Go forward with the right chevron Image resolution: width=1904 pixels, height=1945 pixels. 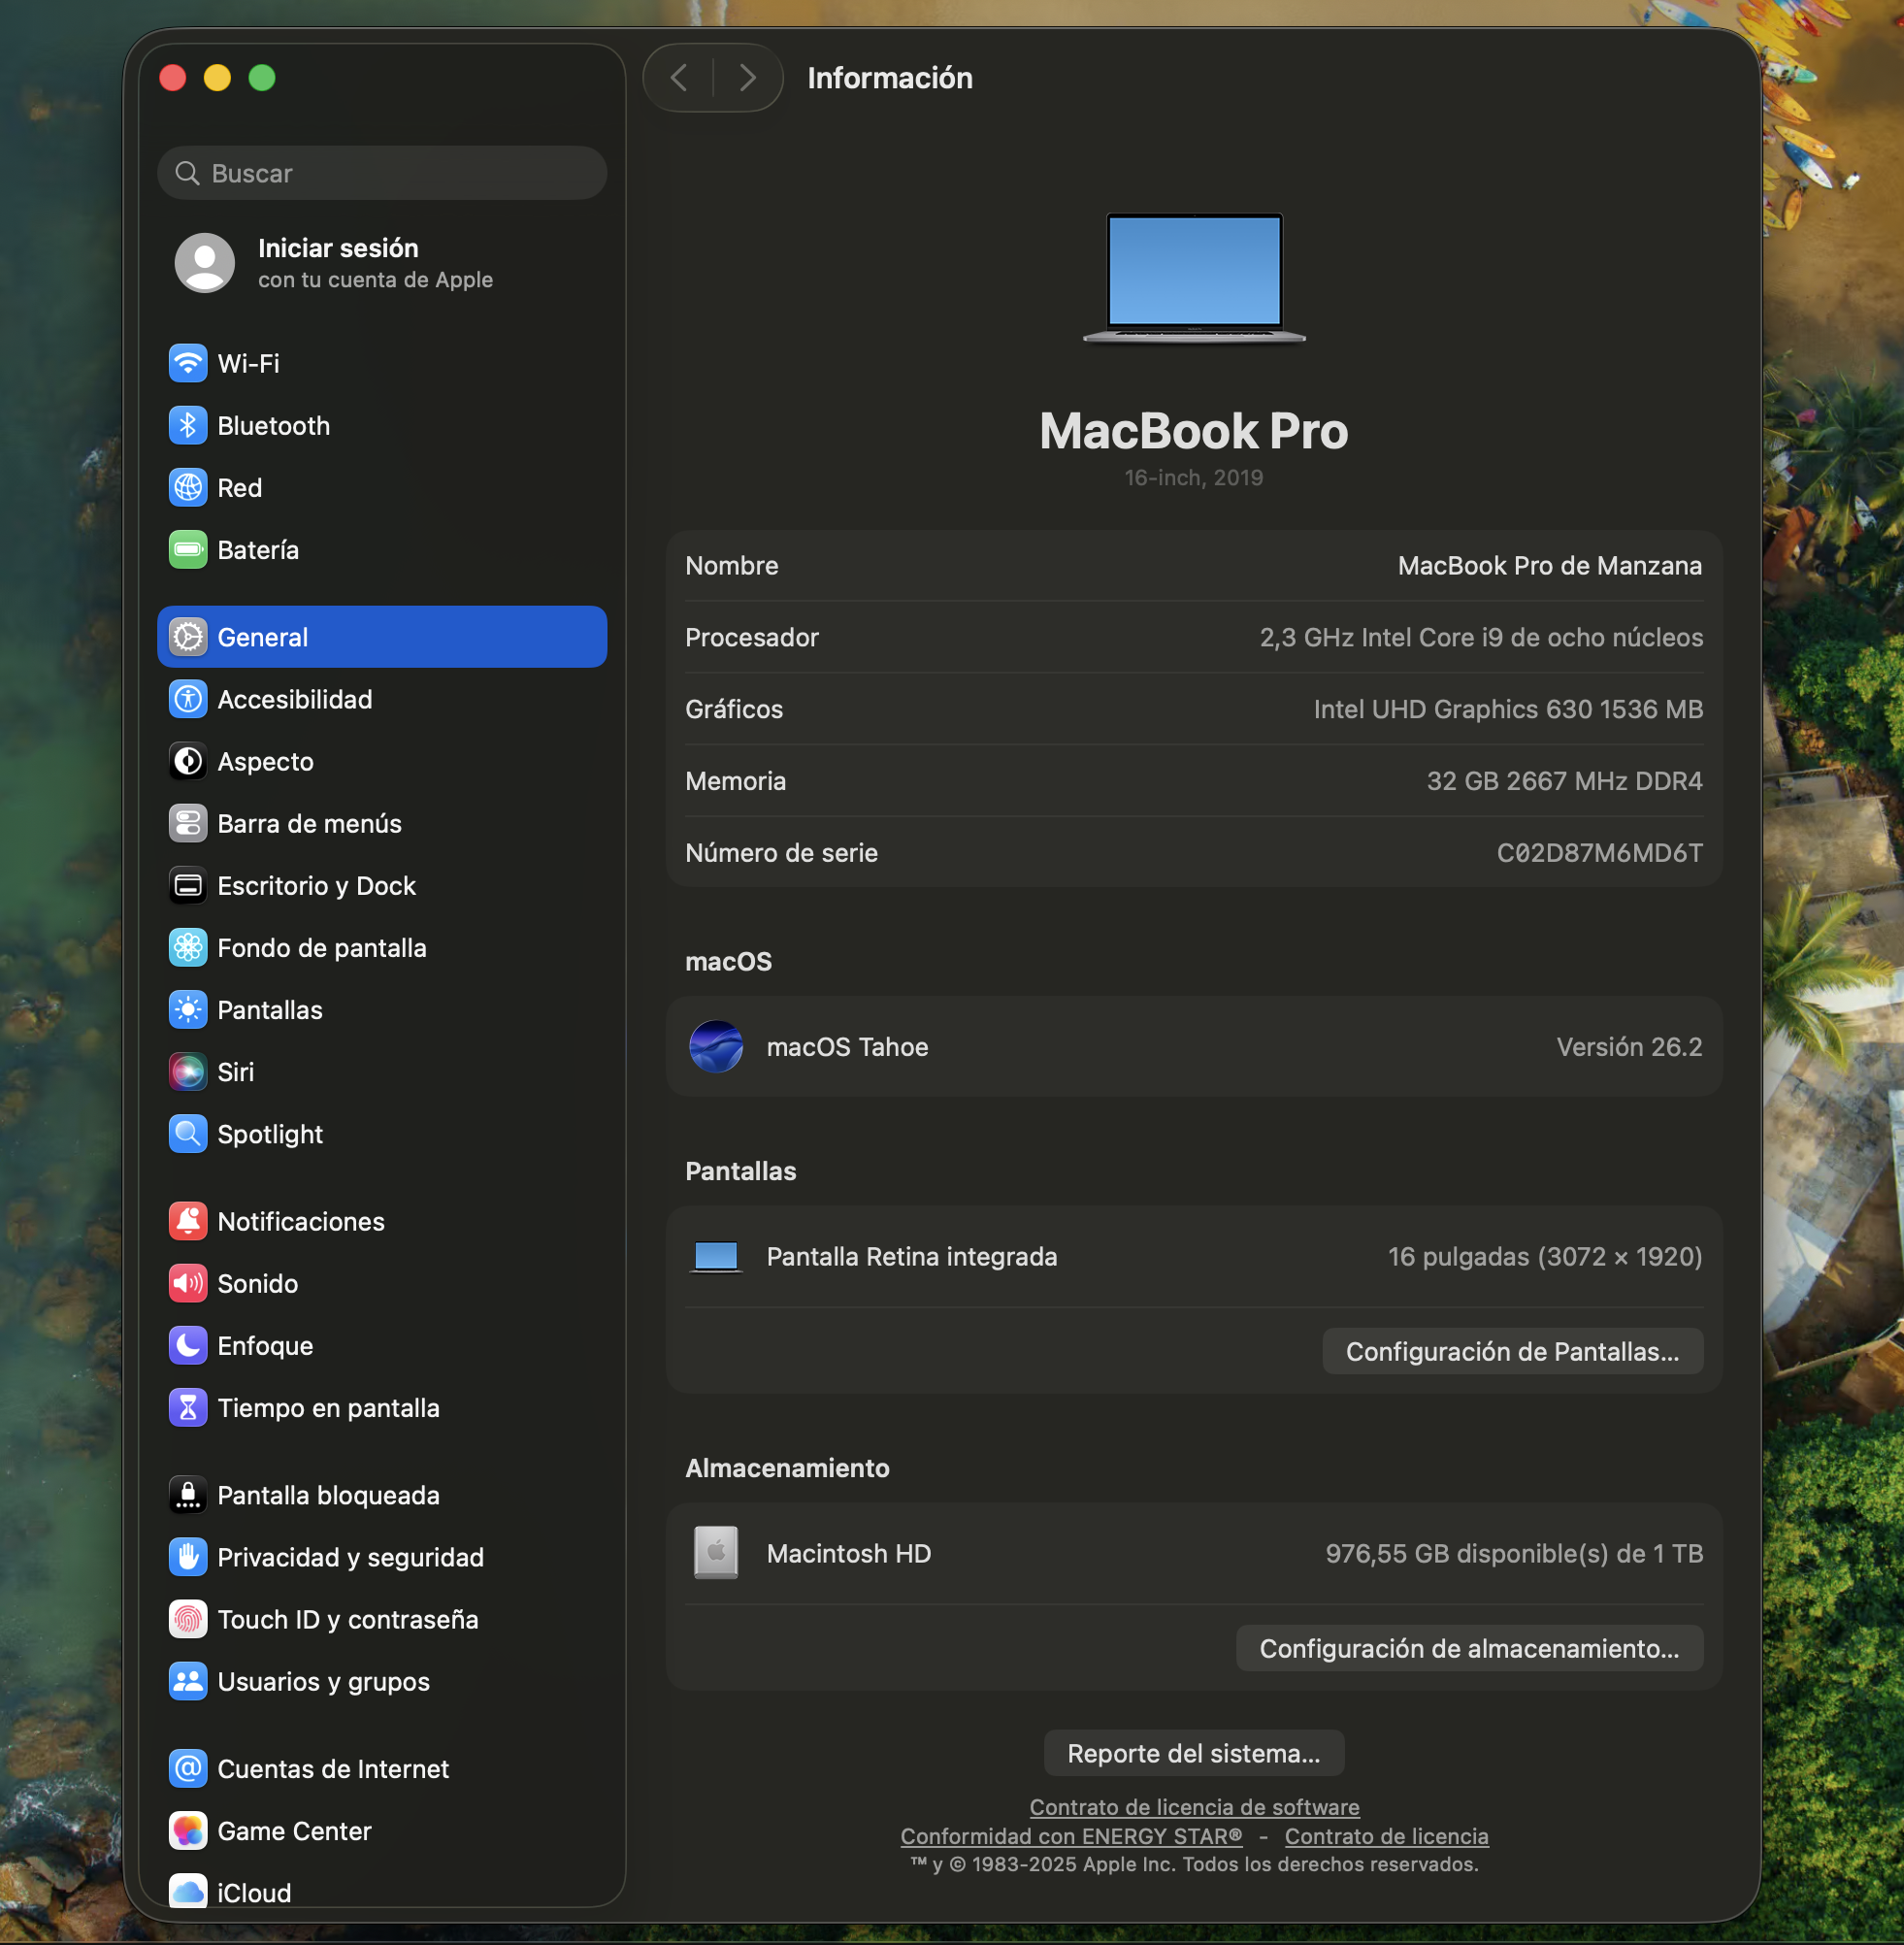[746, 78]
